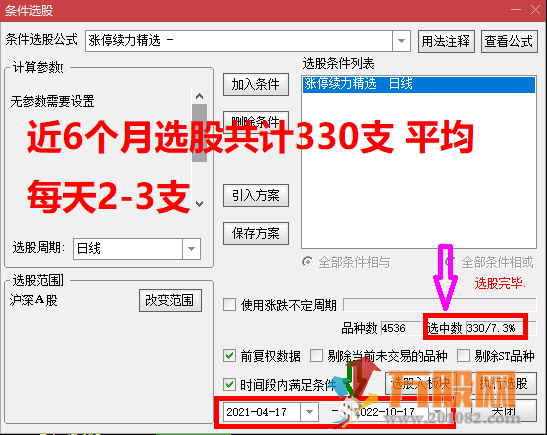Viewport: 547px width, 435px height.
Task: Check the 使用涨跌不定周期 option
Action: click(x=229, y=305)
